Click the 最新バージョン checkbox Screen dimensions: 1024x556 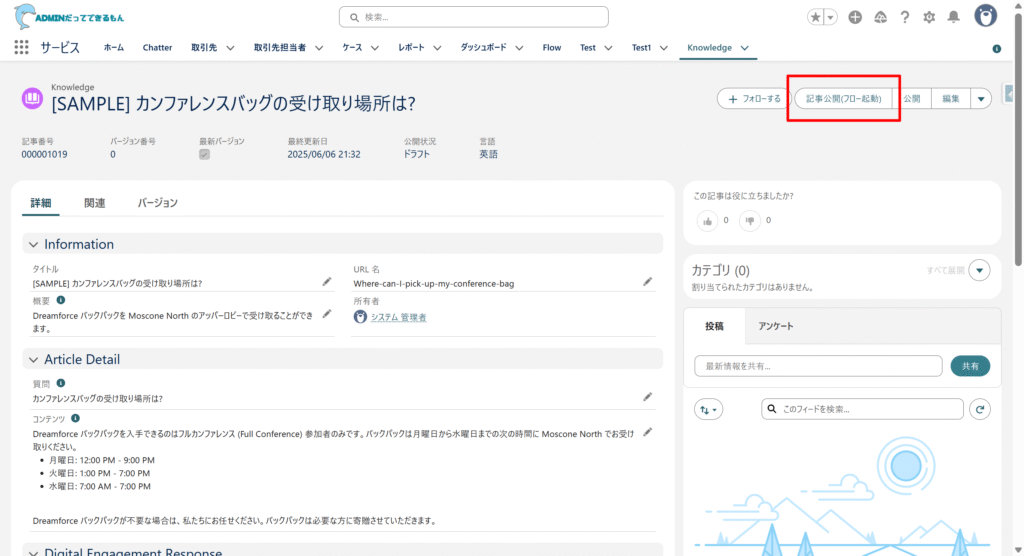204,155
